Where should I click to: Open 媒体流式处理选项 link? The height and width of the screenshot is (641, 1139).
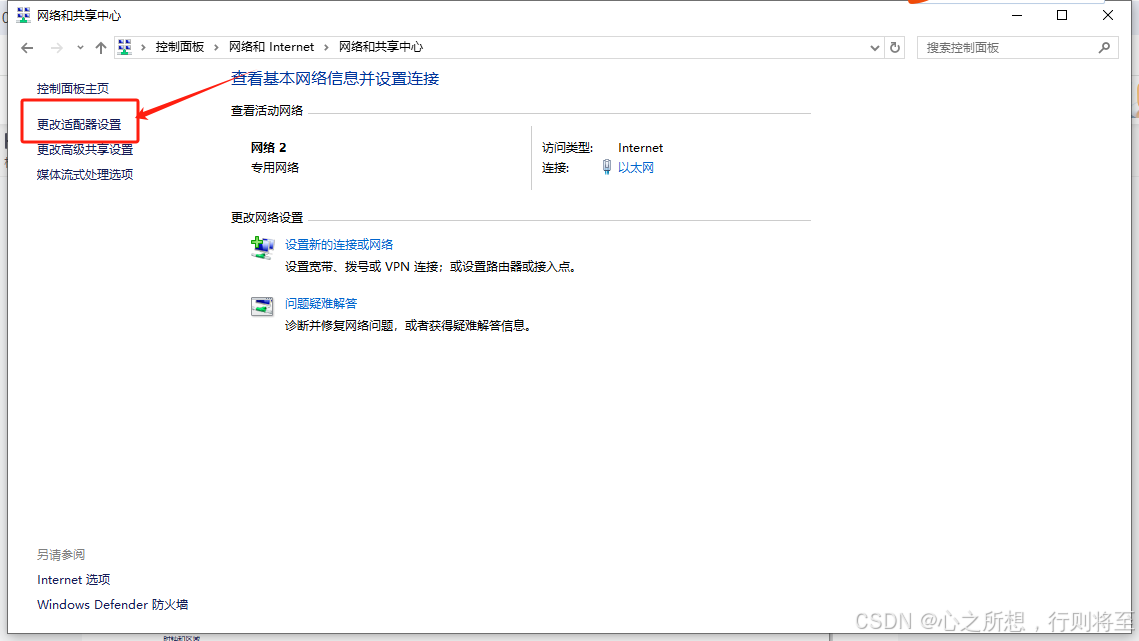point(85,175)
